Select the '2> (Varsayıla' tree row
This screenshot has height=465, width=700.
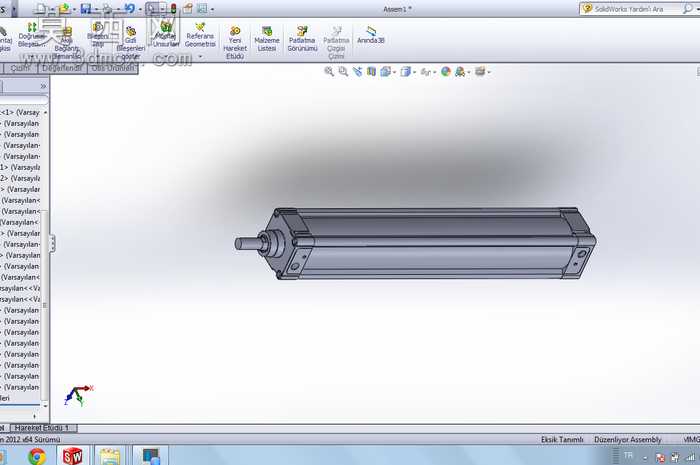tap(21, 179)
